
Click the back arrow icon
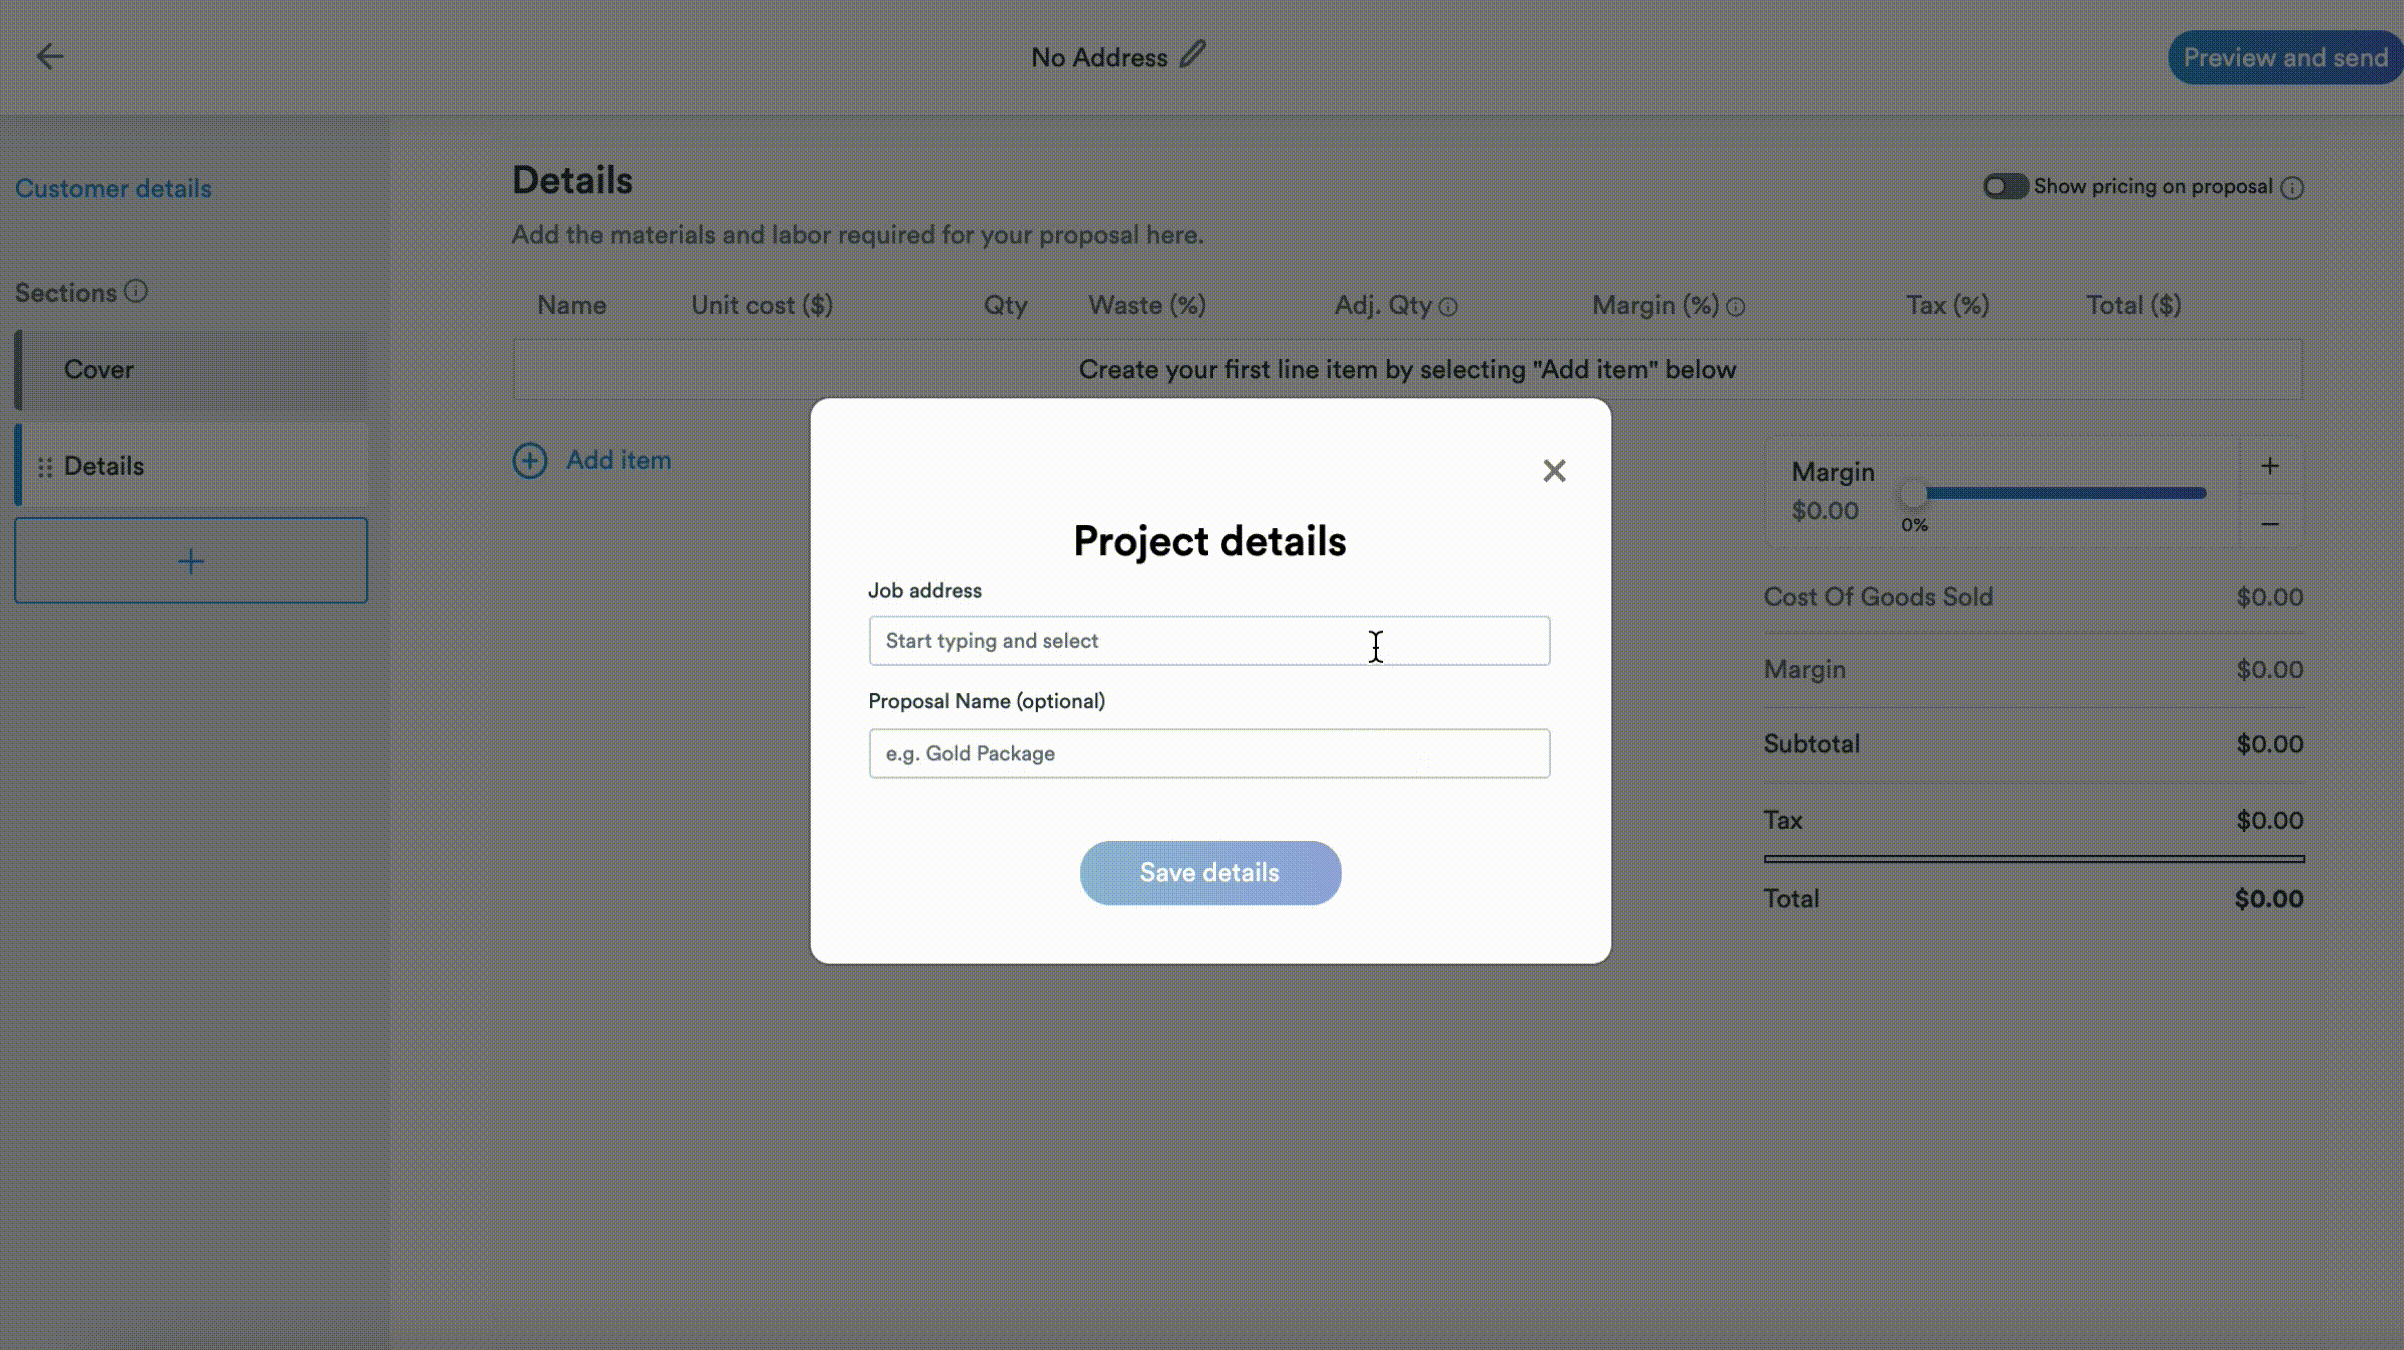point(50,57)
